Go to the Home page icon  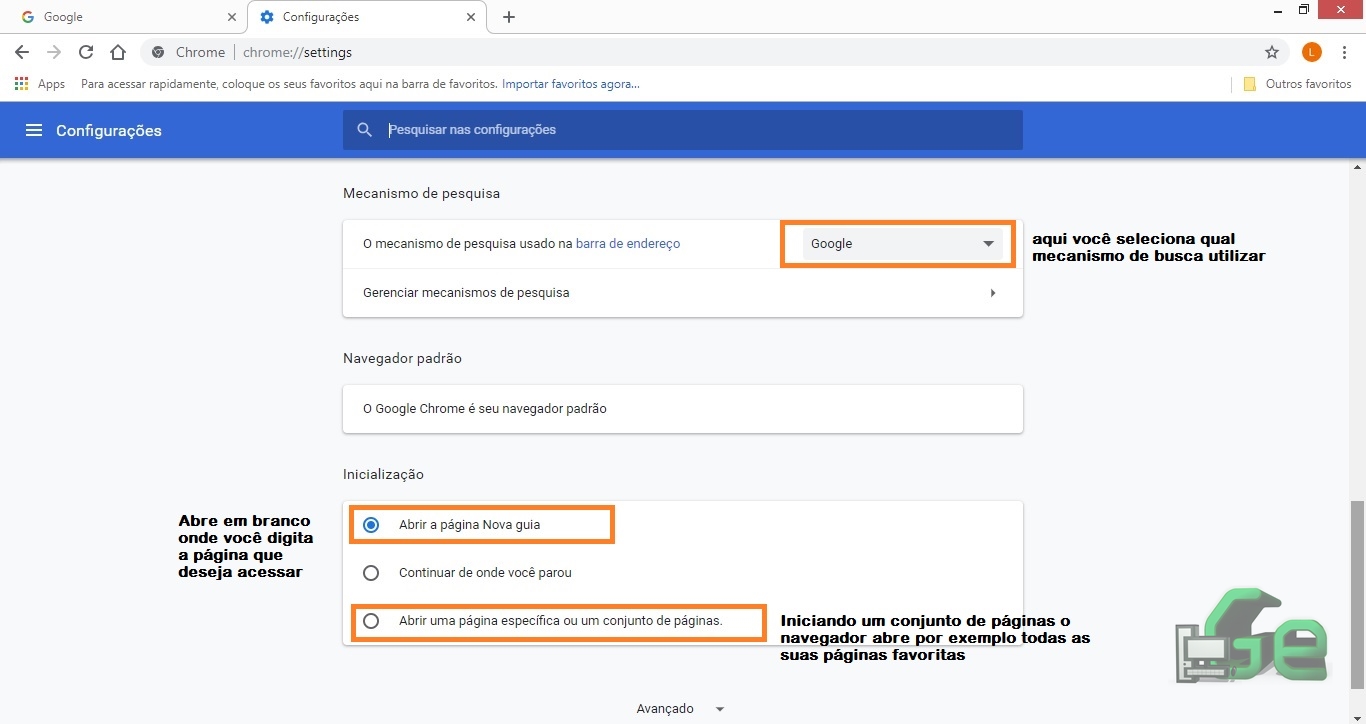118,52
